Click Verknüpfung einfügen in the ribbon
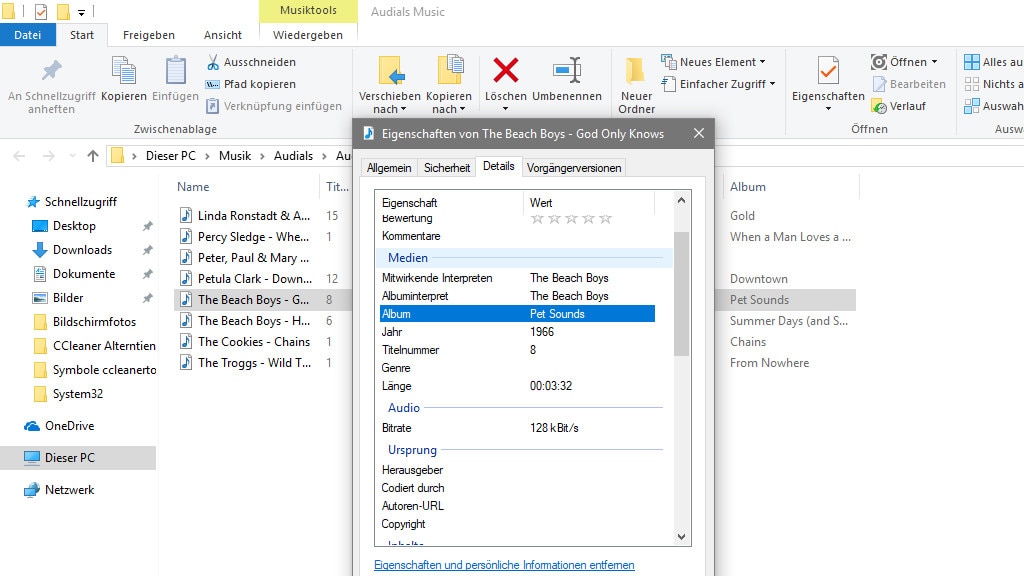 coord(274,106)
